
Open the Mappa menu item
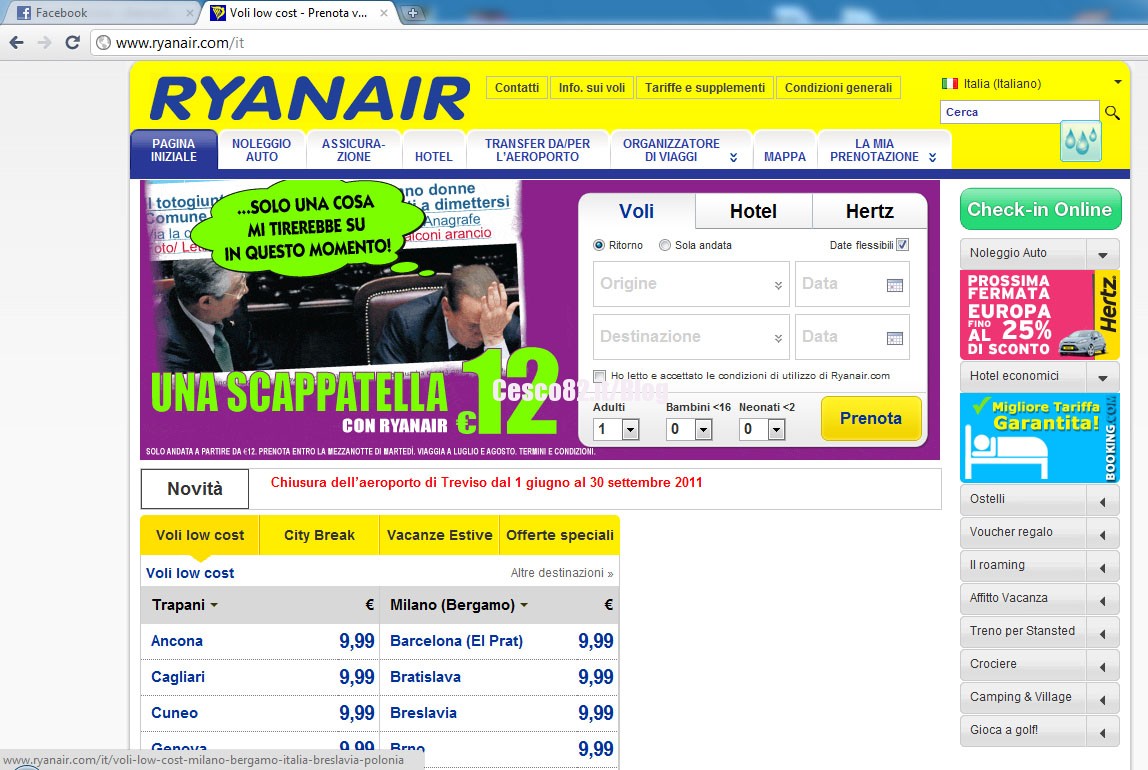pos(785,150)
